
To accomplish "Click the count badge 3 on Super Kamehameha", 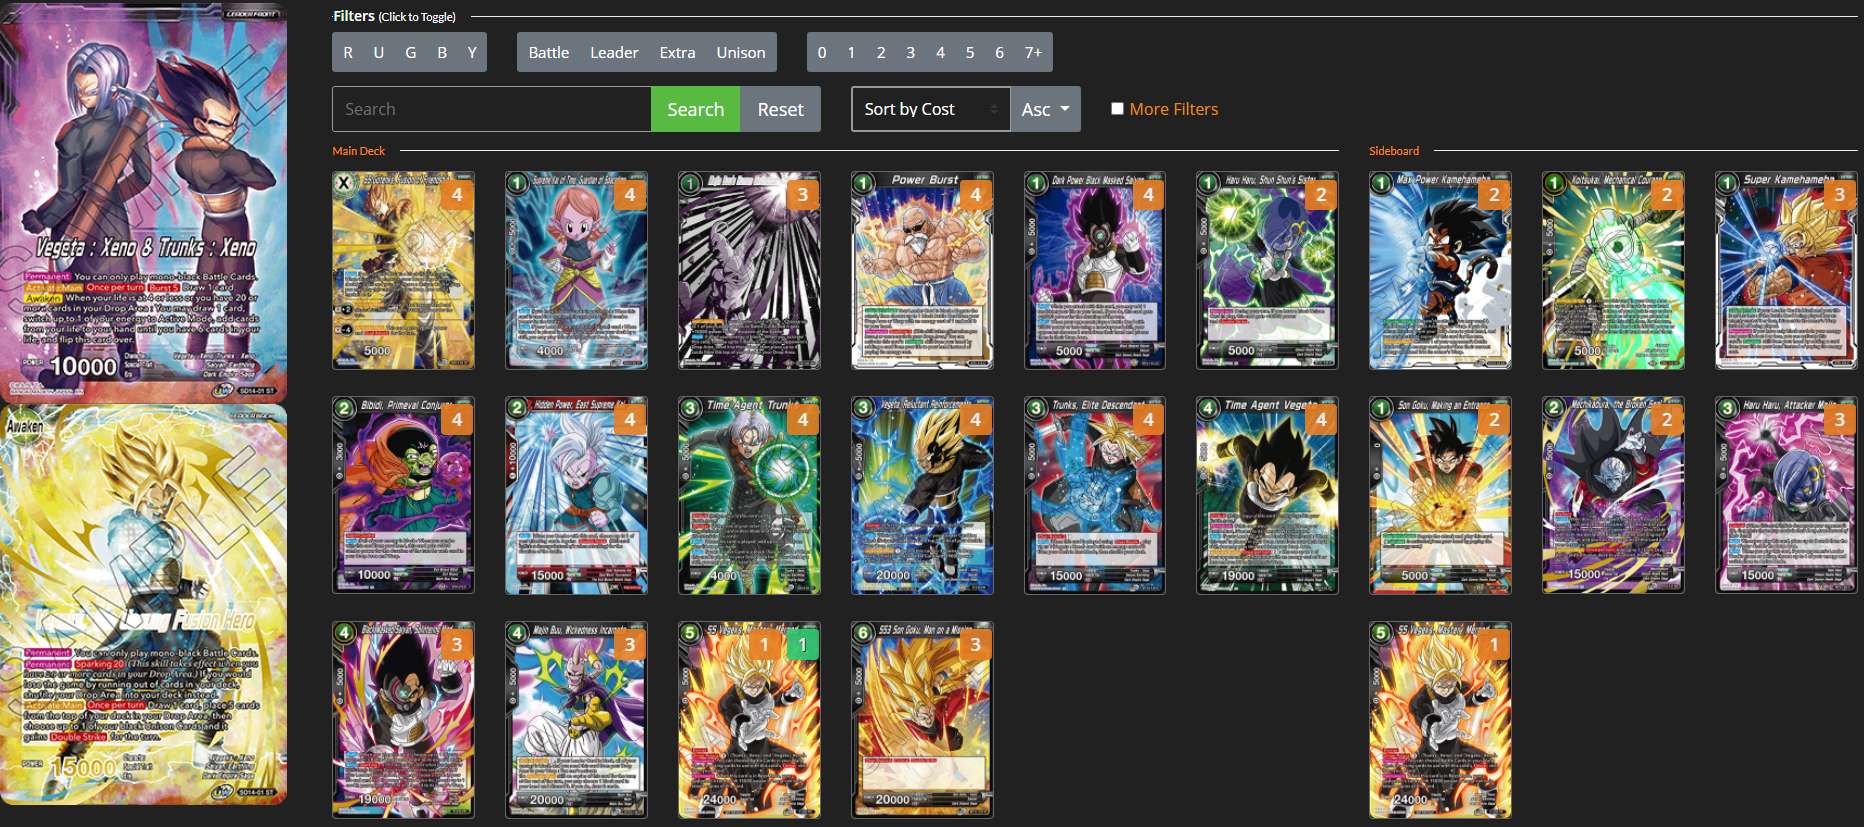I will point(1840,195).
